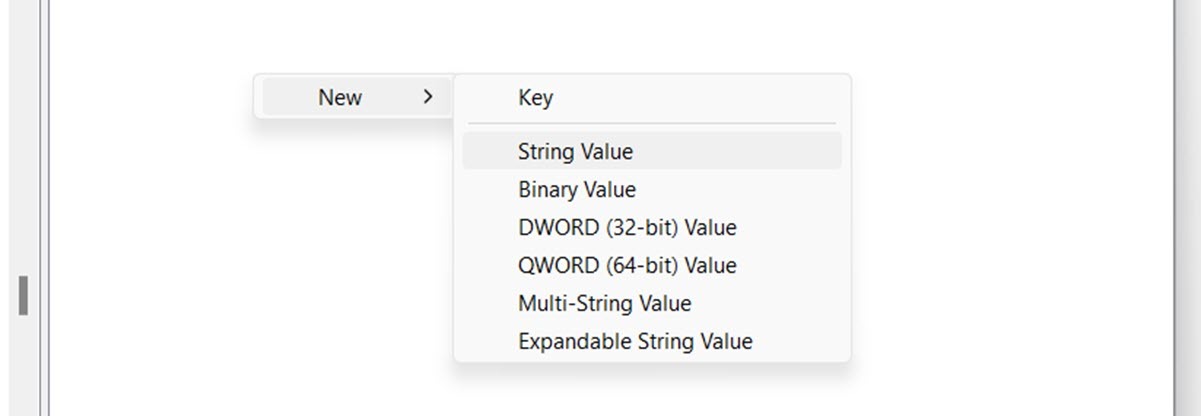The width and height of the screenshot is (1201, 416).
Task: Click the scrollbar track above the thumb
Action: 23,138
